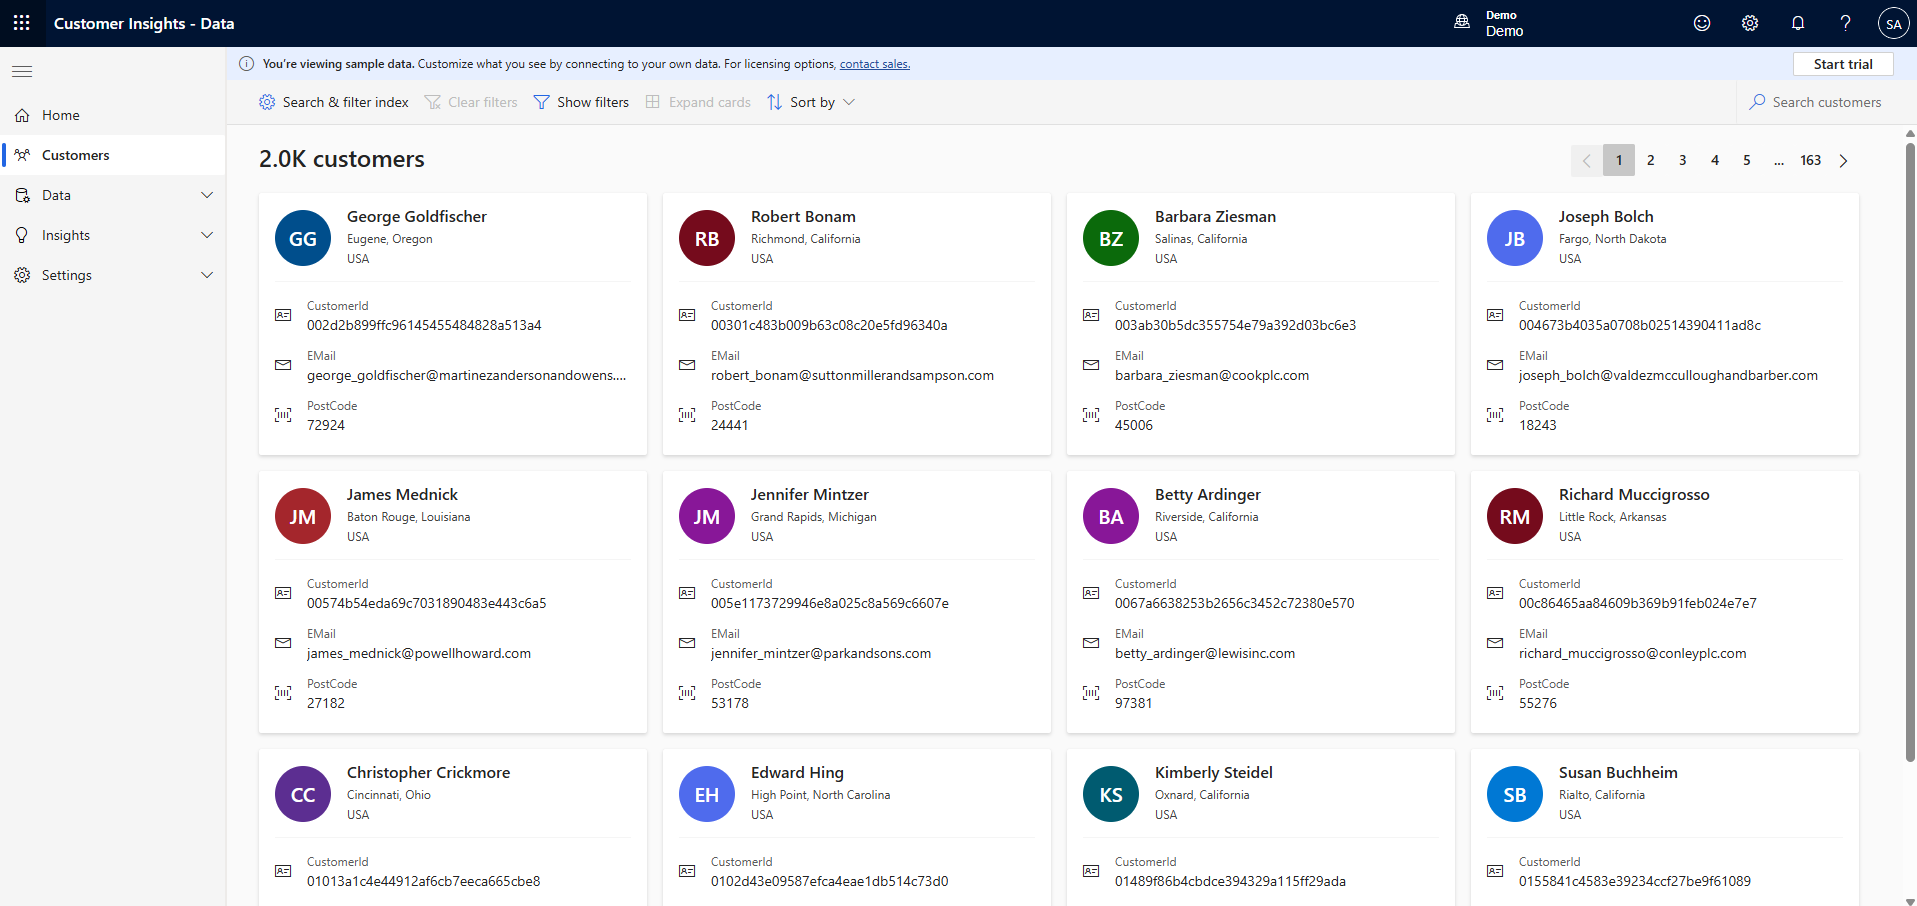Click the search customers magnifier icon
Image resolution: width=1917 pixels, height=906 pixels.
(1757, 102)
